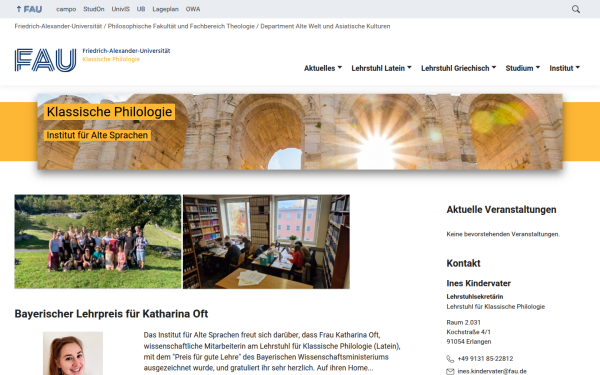Open the UB link
This screenshot has width=600, height=375.
[141, 9]
